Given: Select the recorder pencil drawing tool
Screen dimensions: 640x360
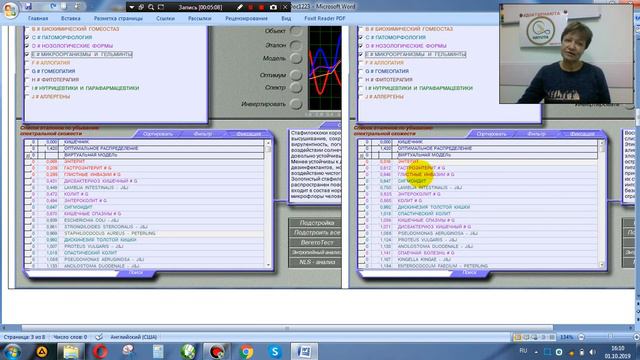Looking at the screenshot, I should tap(240, 7).
